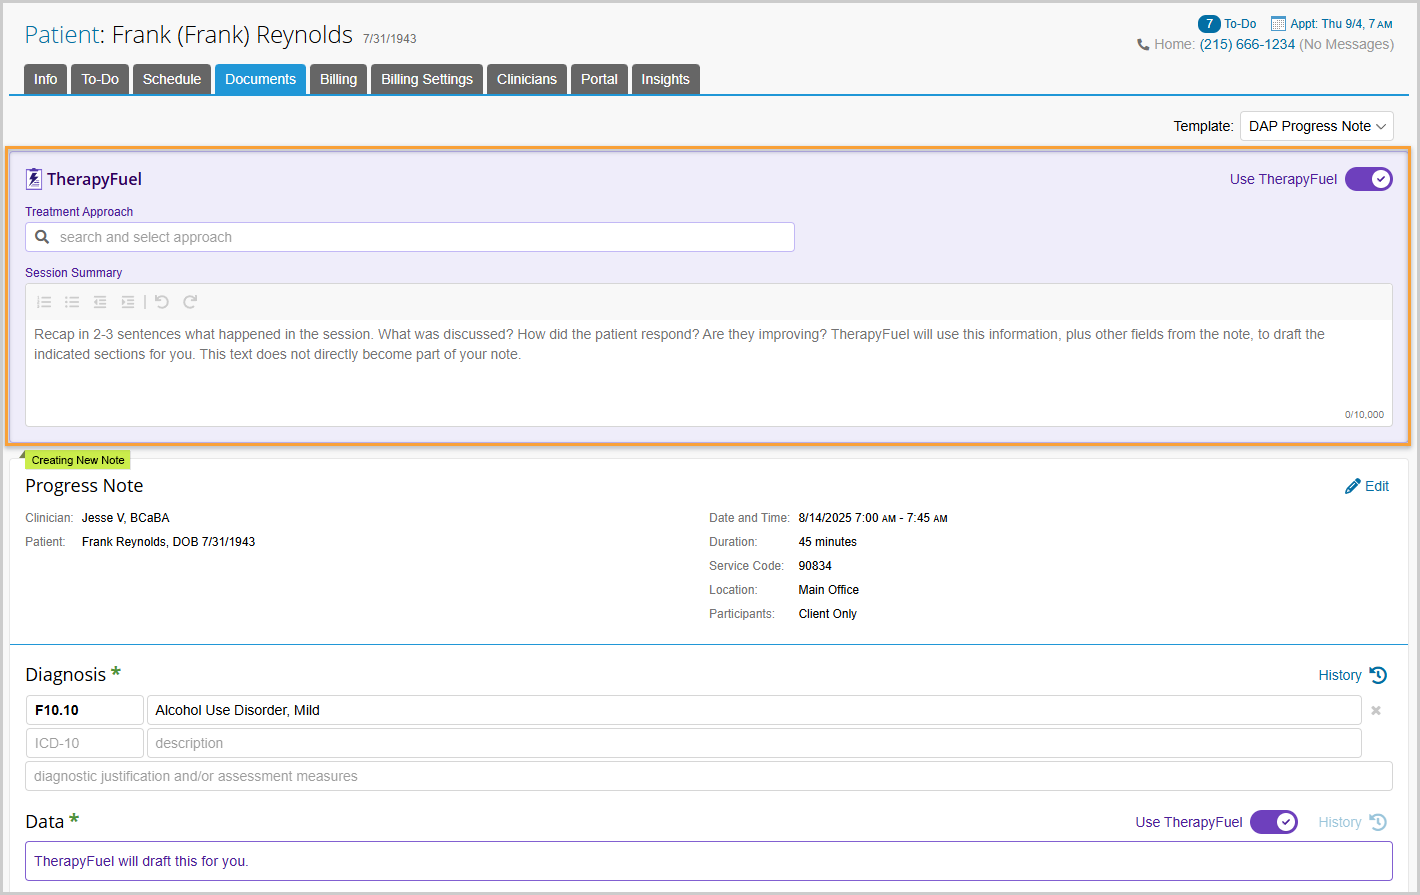Open Diagnosis history via the clock icon
The width and height of the screenshot is (1420, 895).
point(1378,675)
